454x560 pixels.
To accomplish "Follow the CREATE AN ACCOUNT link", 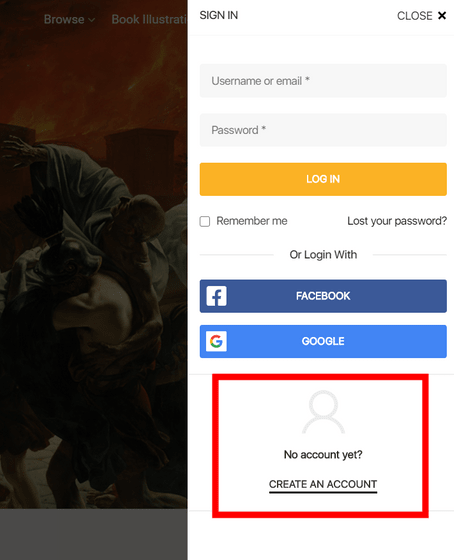I will [x=323, y=484].
